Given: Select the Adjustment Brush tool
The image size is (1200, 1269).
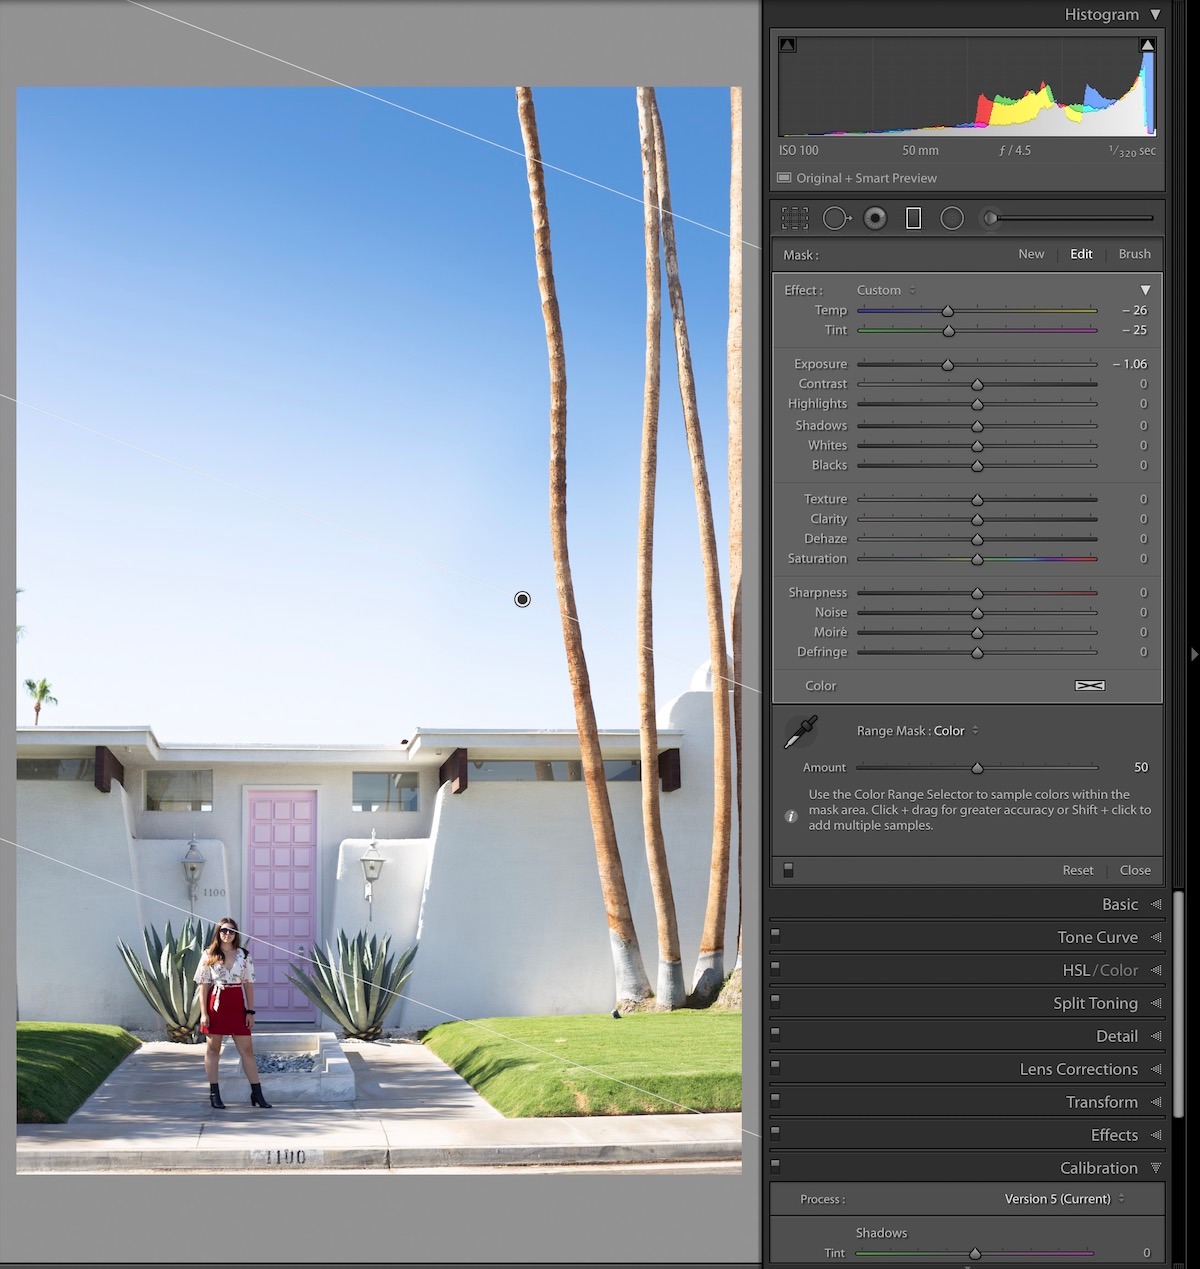Looking at the screenshot, I should click(989, 217).
